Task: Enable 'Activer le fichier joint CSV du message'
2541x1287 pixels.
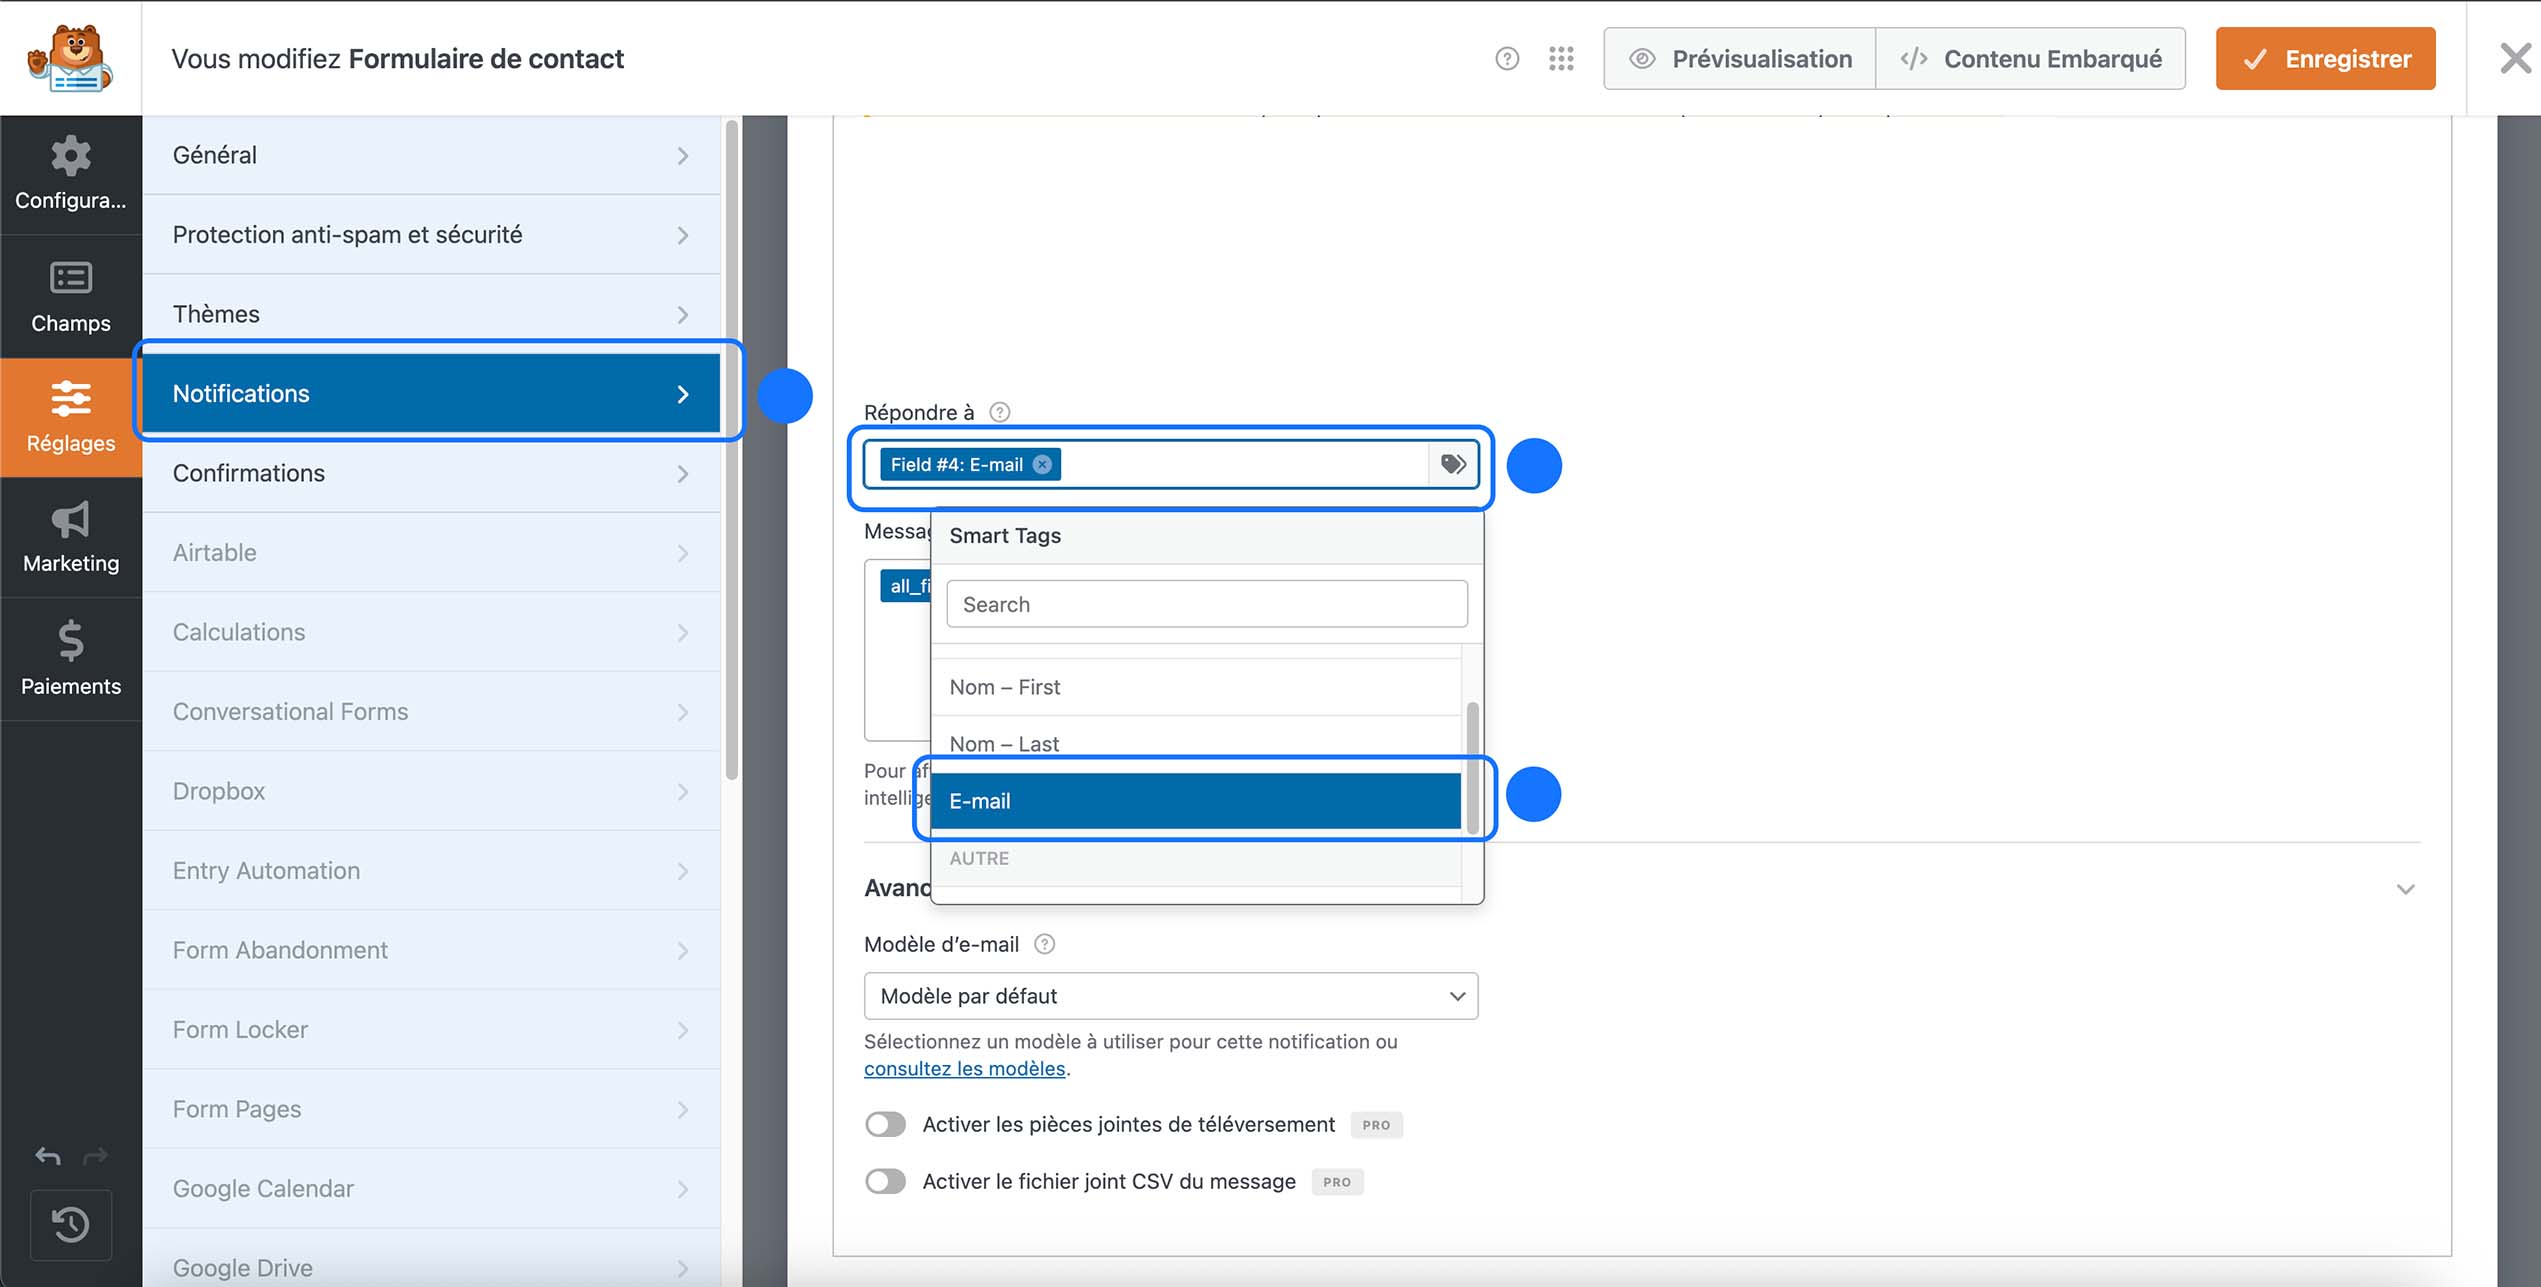Action: 885,1181
